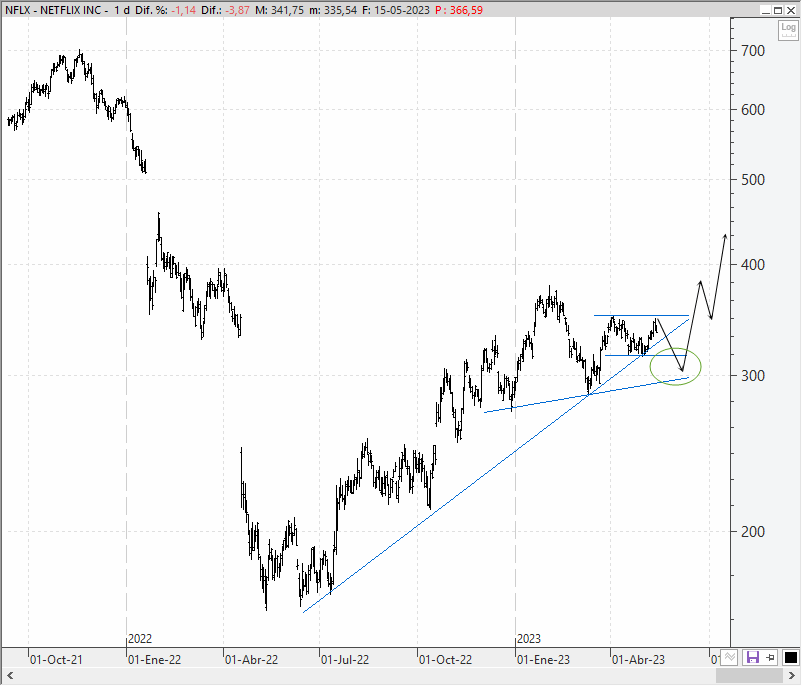
Task: Click the purple save diskette icon
Action: pyautogui.click(x=752, y=657)
